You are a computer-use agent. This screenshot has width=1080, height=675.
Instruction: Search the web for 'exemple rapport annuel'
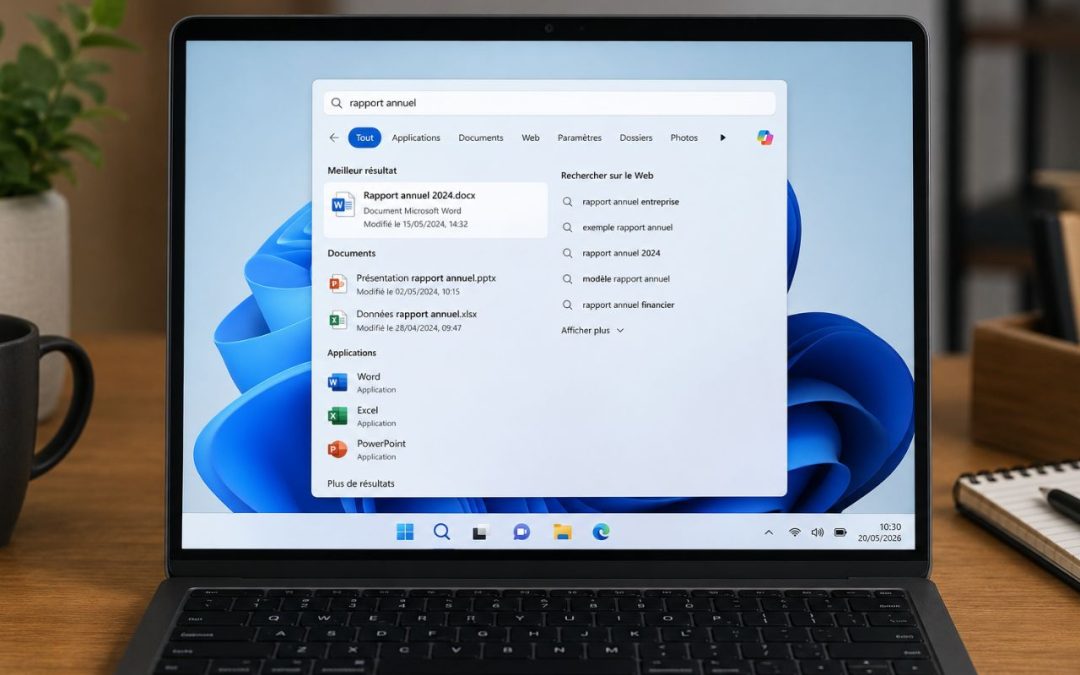pos(627,227)
